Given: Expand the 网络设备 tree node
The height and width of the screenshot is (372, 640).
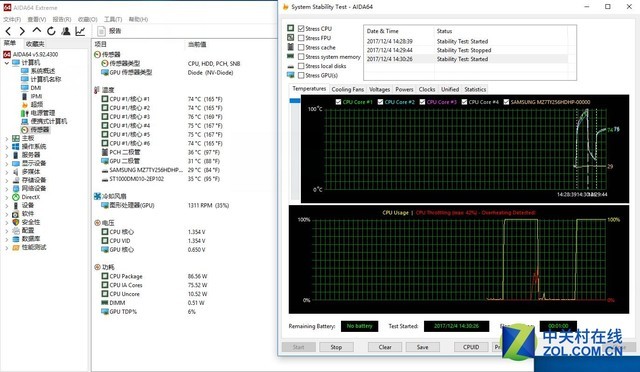Looking at the screenshot, I should (x=7, y=189).
